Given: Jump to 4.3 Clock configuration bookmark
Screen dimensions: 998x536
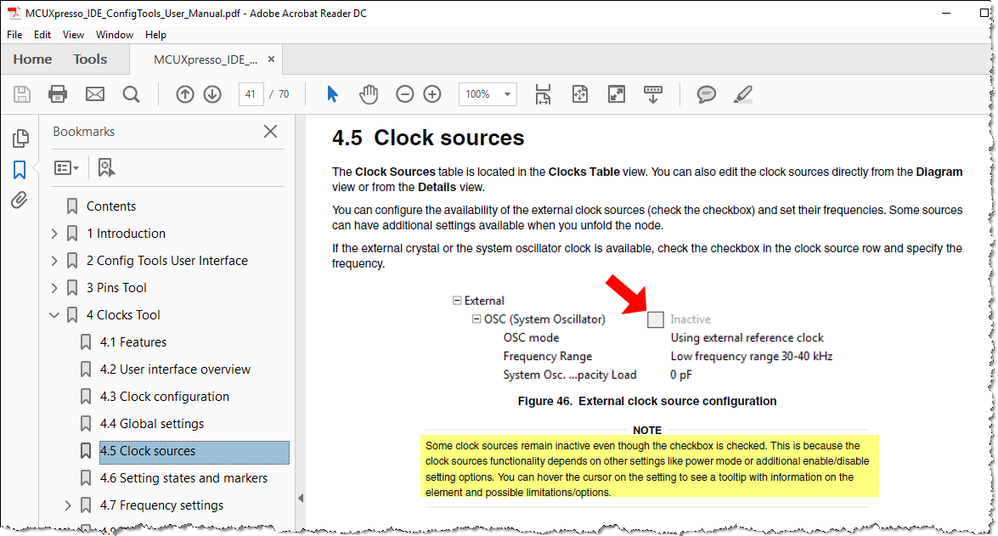Looking at the screenshot, I should pyautogui.click(x=164, y=397).
